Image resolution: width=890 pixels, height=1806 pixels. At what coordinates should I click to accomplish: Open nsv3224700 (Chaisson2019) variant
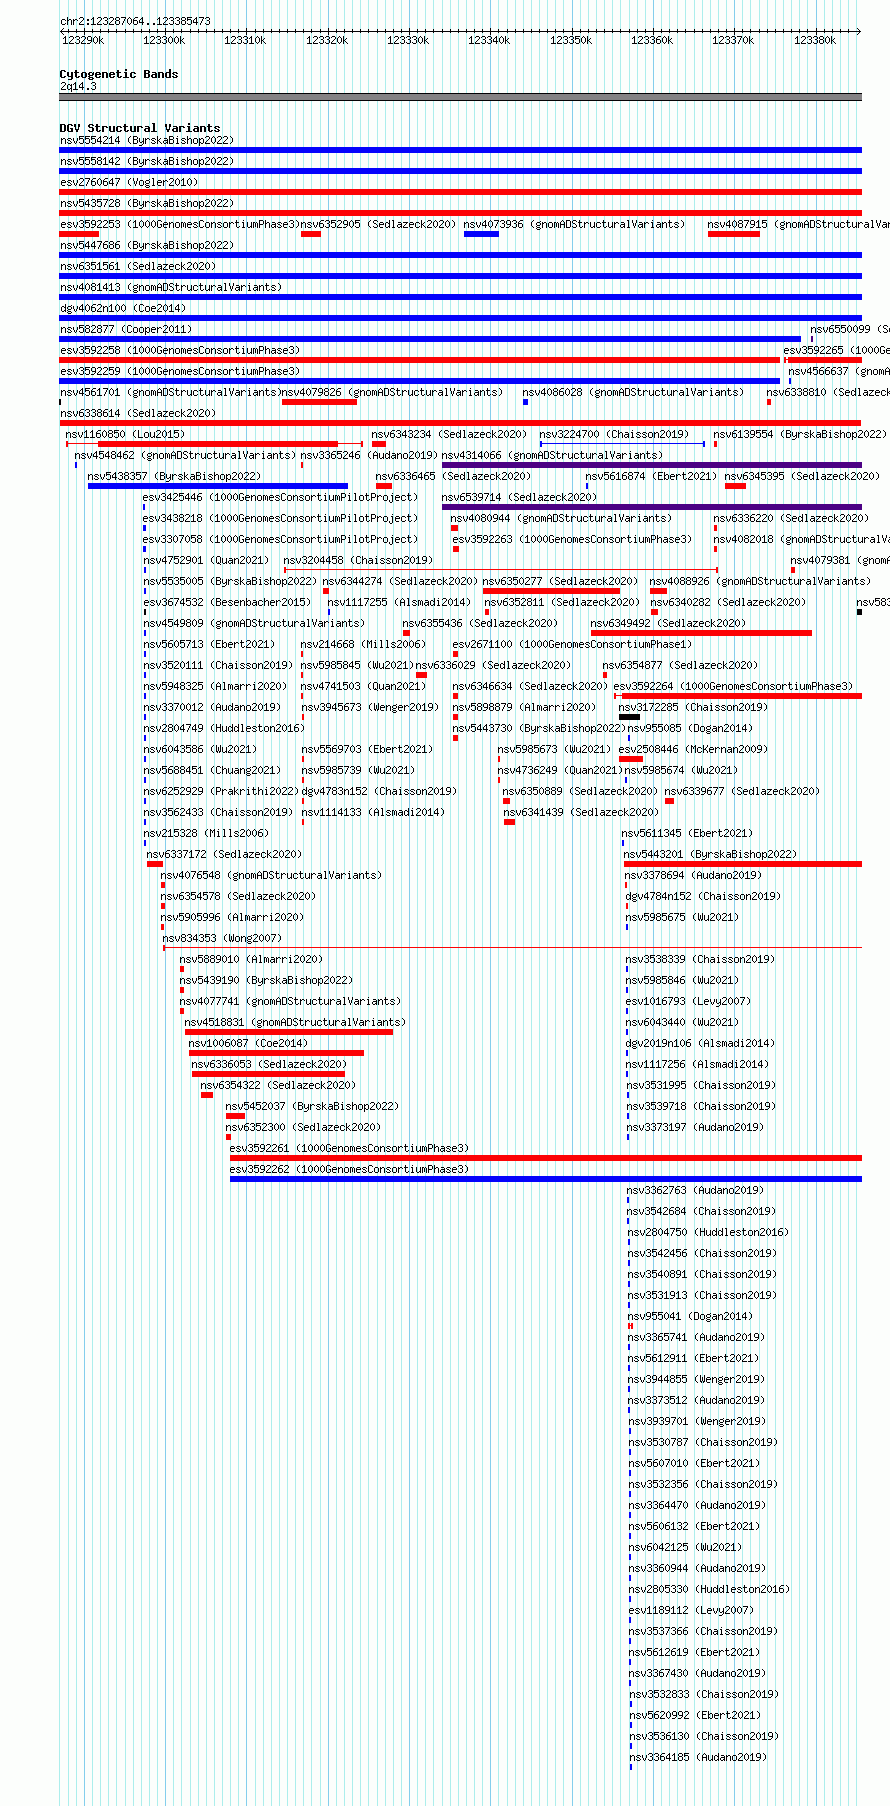click(x=614, y=435)
